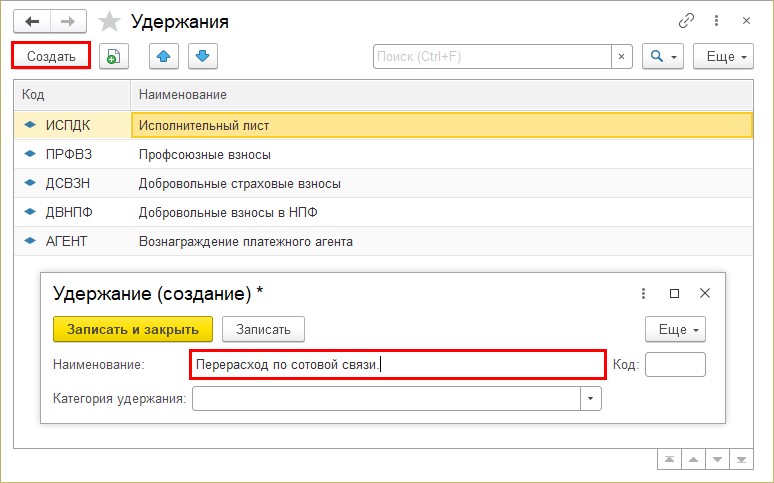The width and height of the screenshot is (774, 483).
Task: Open main window three-dot menu
Action: 716,21
